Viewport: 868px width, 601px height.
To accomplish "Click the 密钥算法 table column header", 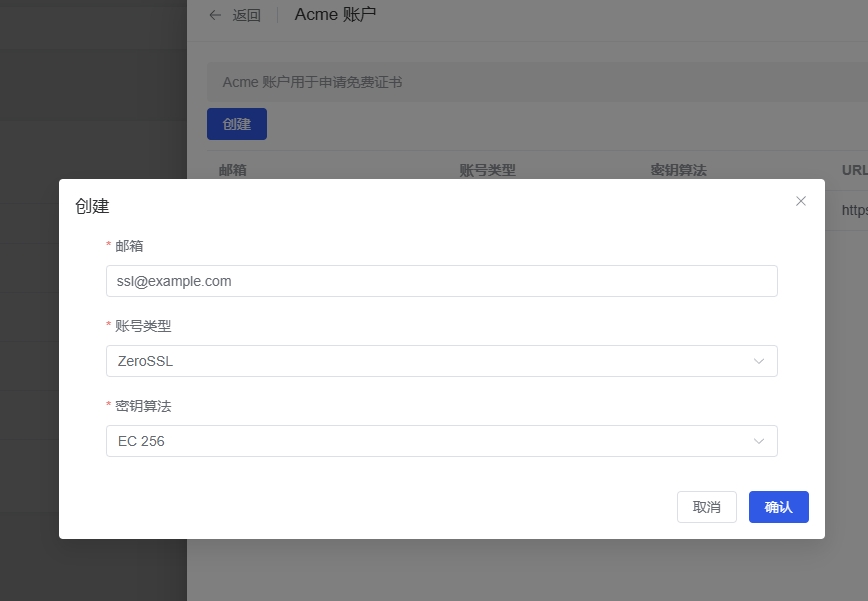I will point(678,170).
